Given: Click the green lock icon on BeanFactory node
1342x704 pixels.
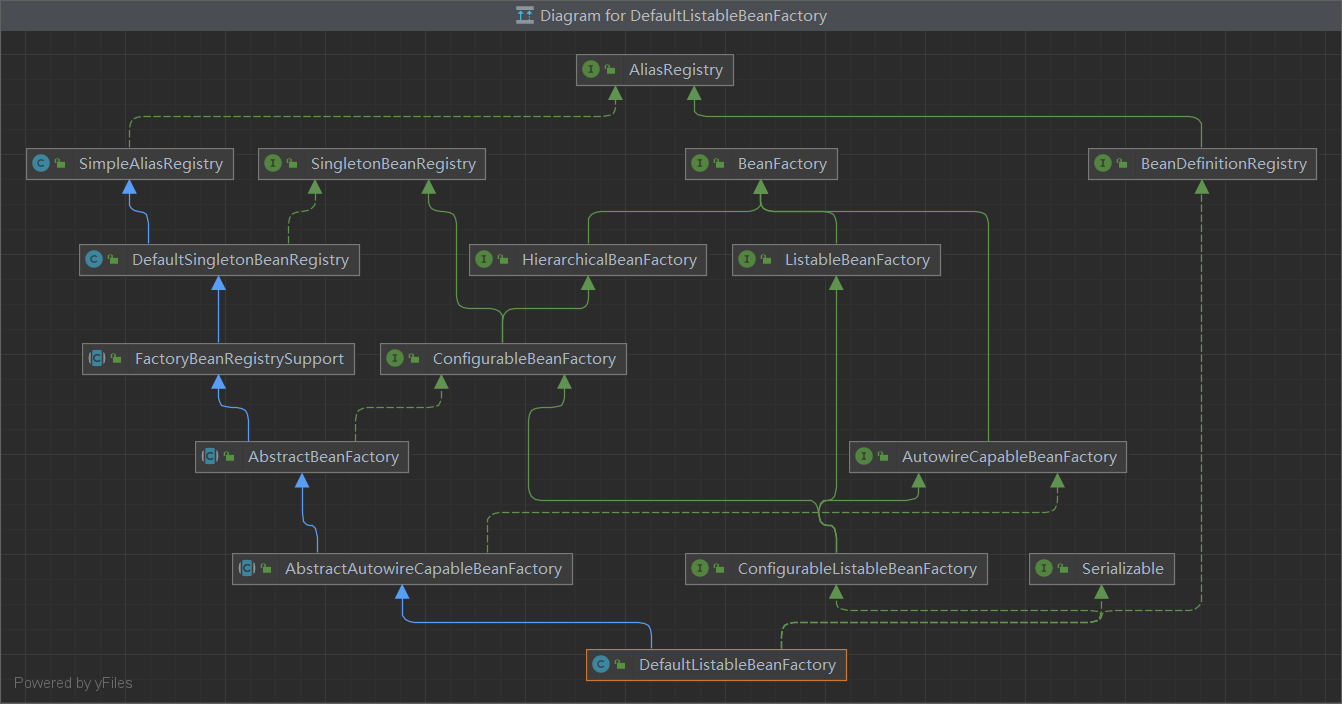Looking at the screenshot, I should pos(720,164).
